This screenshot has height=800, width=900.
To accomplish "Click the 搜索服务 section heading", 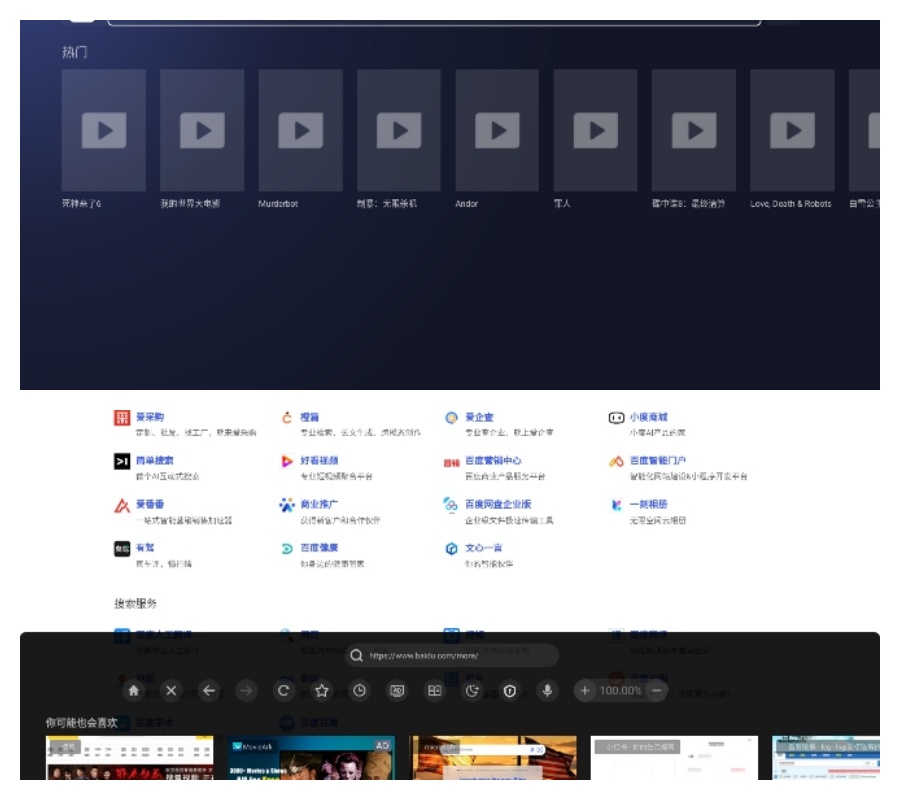I will [135, 603].
